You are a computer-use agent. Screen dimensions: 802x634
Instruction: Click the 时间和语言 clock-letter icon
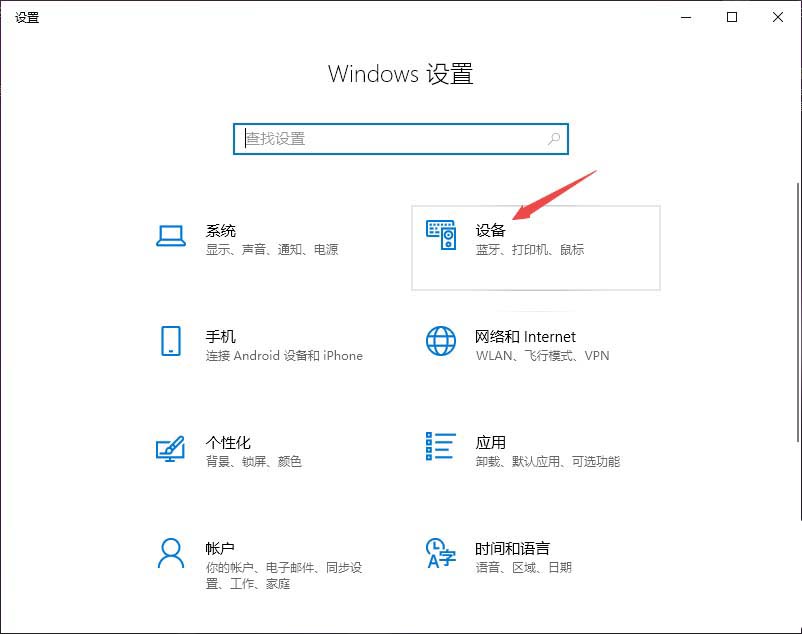tap(441, 553)
